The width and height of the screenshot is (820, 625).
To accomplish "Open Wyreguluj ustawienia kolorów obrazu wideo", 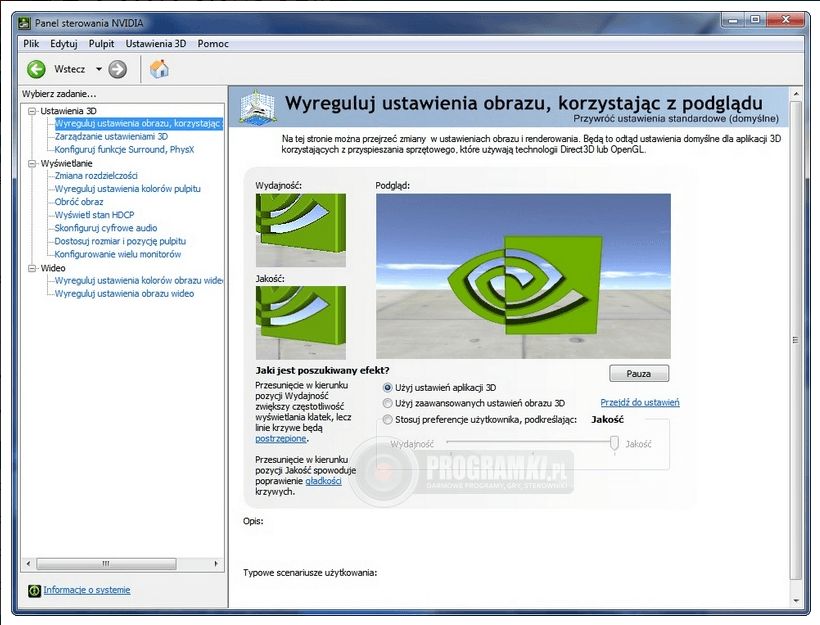I will tap(139, 280).
